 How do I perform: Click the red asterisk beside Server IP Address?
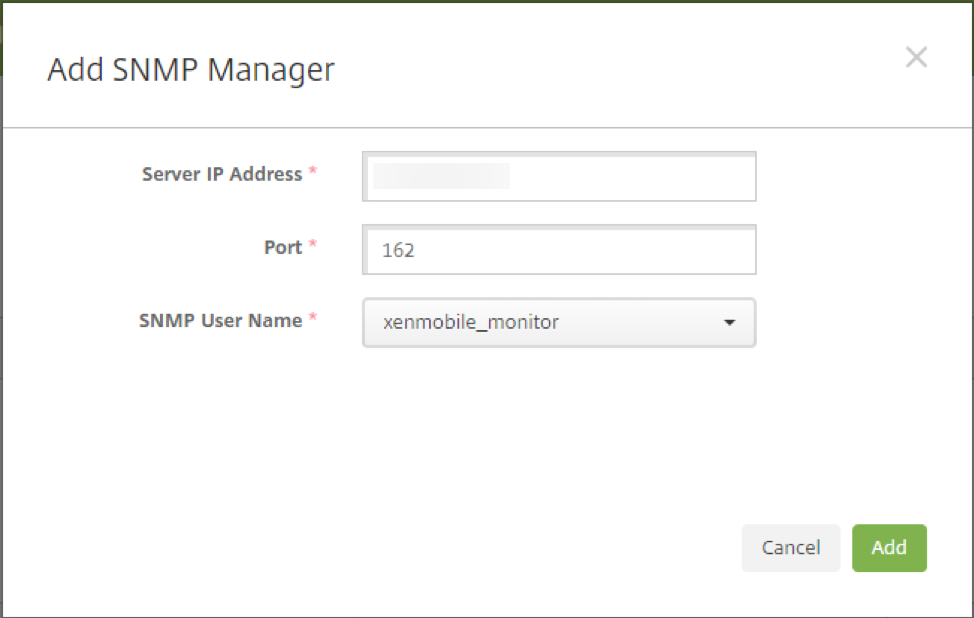pyautogui.click(x=313, y=173)
